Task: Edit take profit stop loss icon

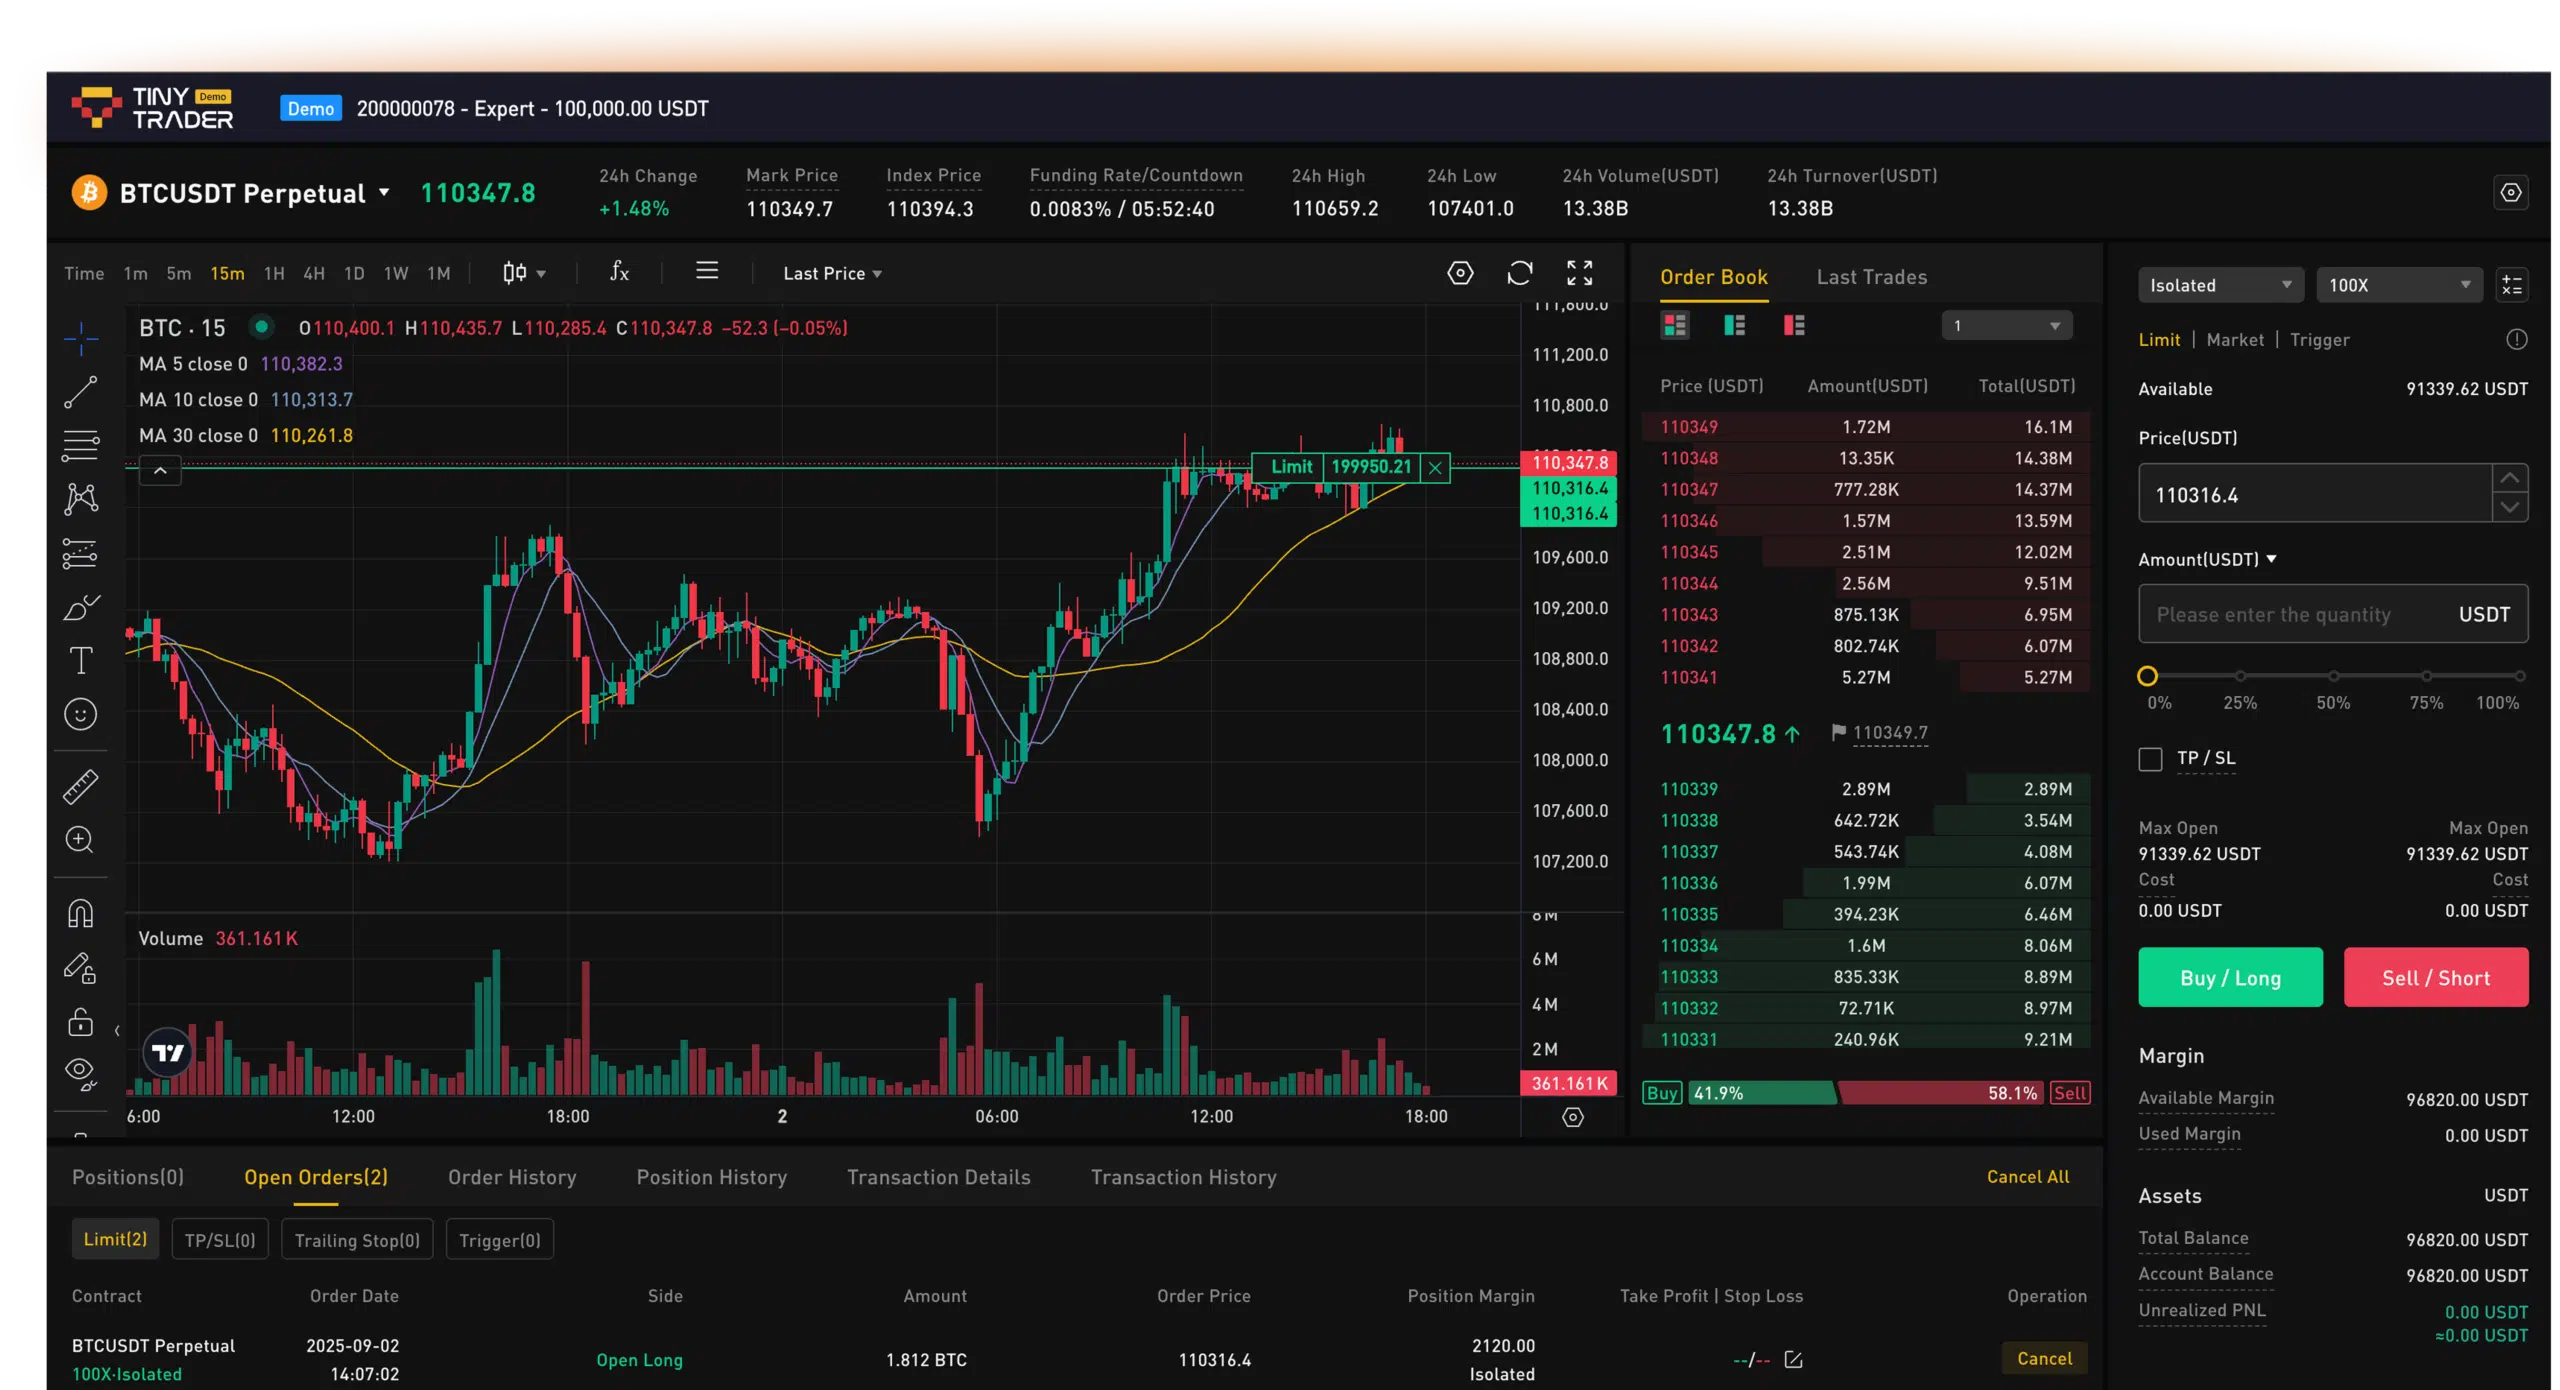Action: coord(1793,1359)
